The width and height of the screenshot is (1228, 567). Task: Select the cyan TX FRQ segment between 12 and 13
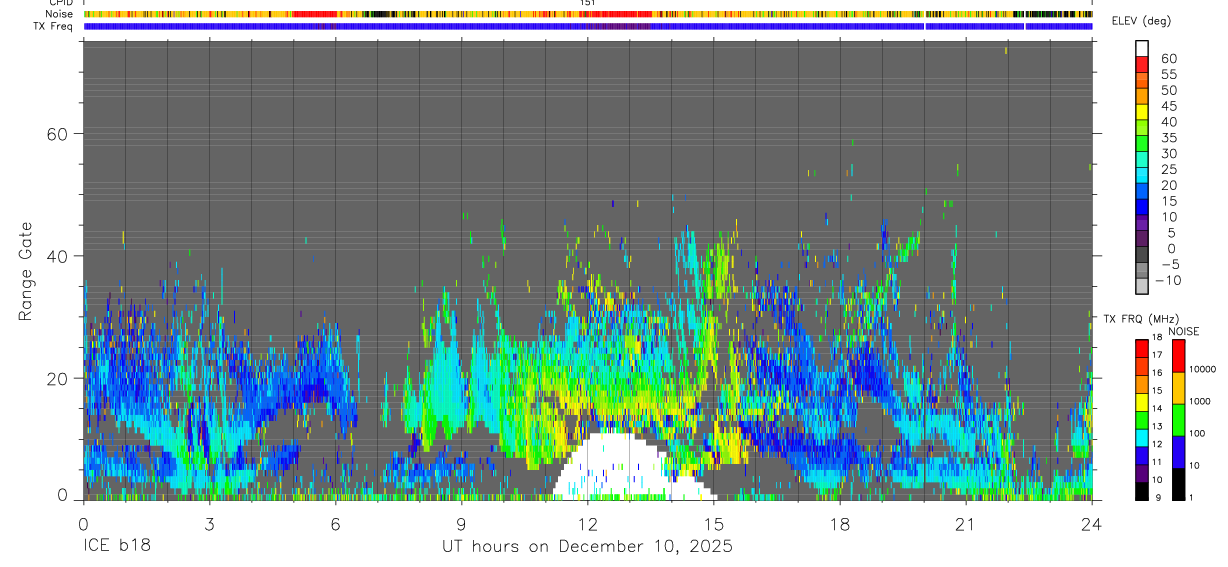1142,436
